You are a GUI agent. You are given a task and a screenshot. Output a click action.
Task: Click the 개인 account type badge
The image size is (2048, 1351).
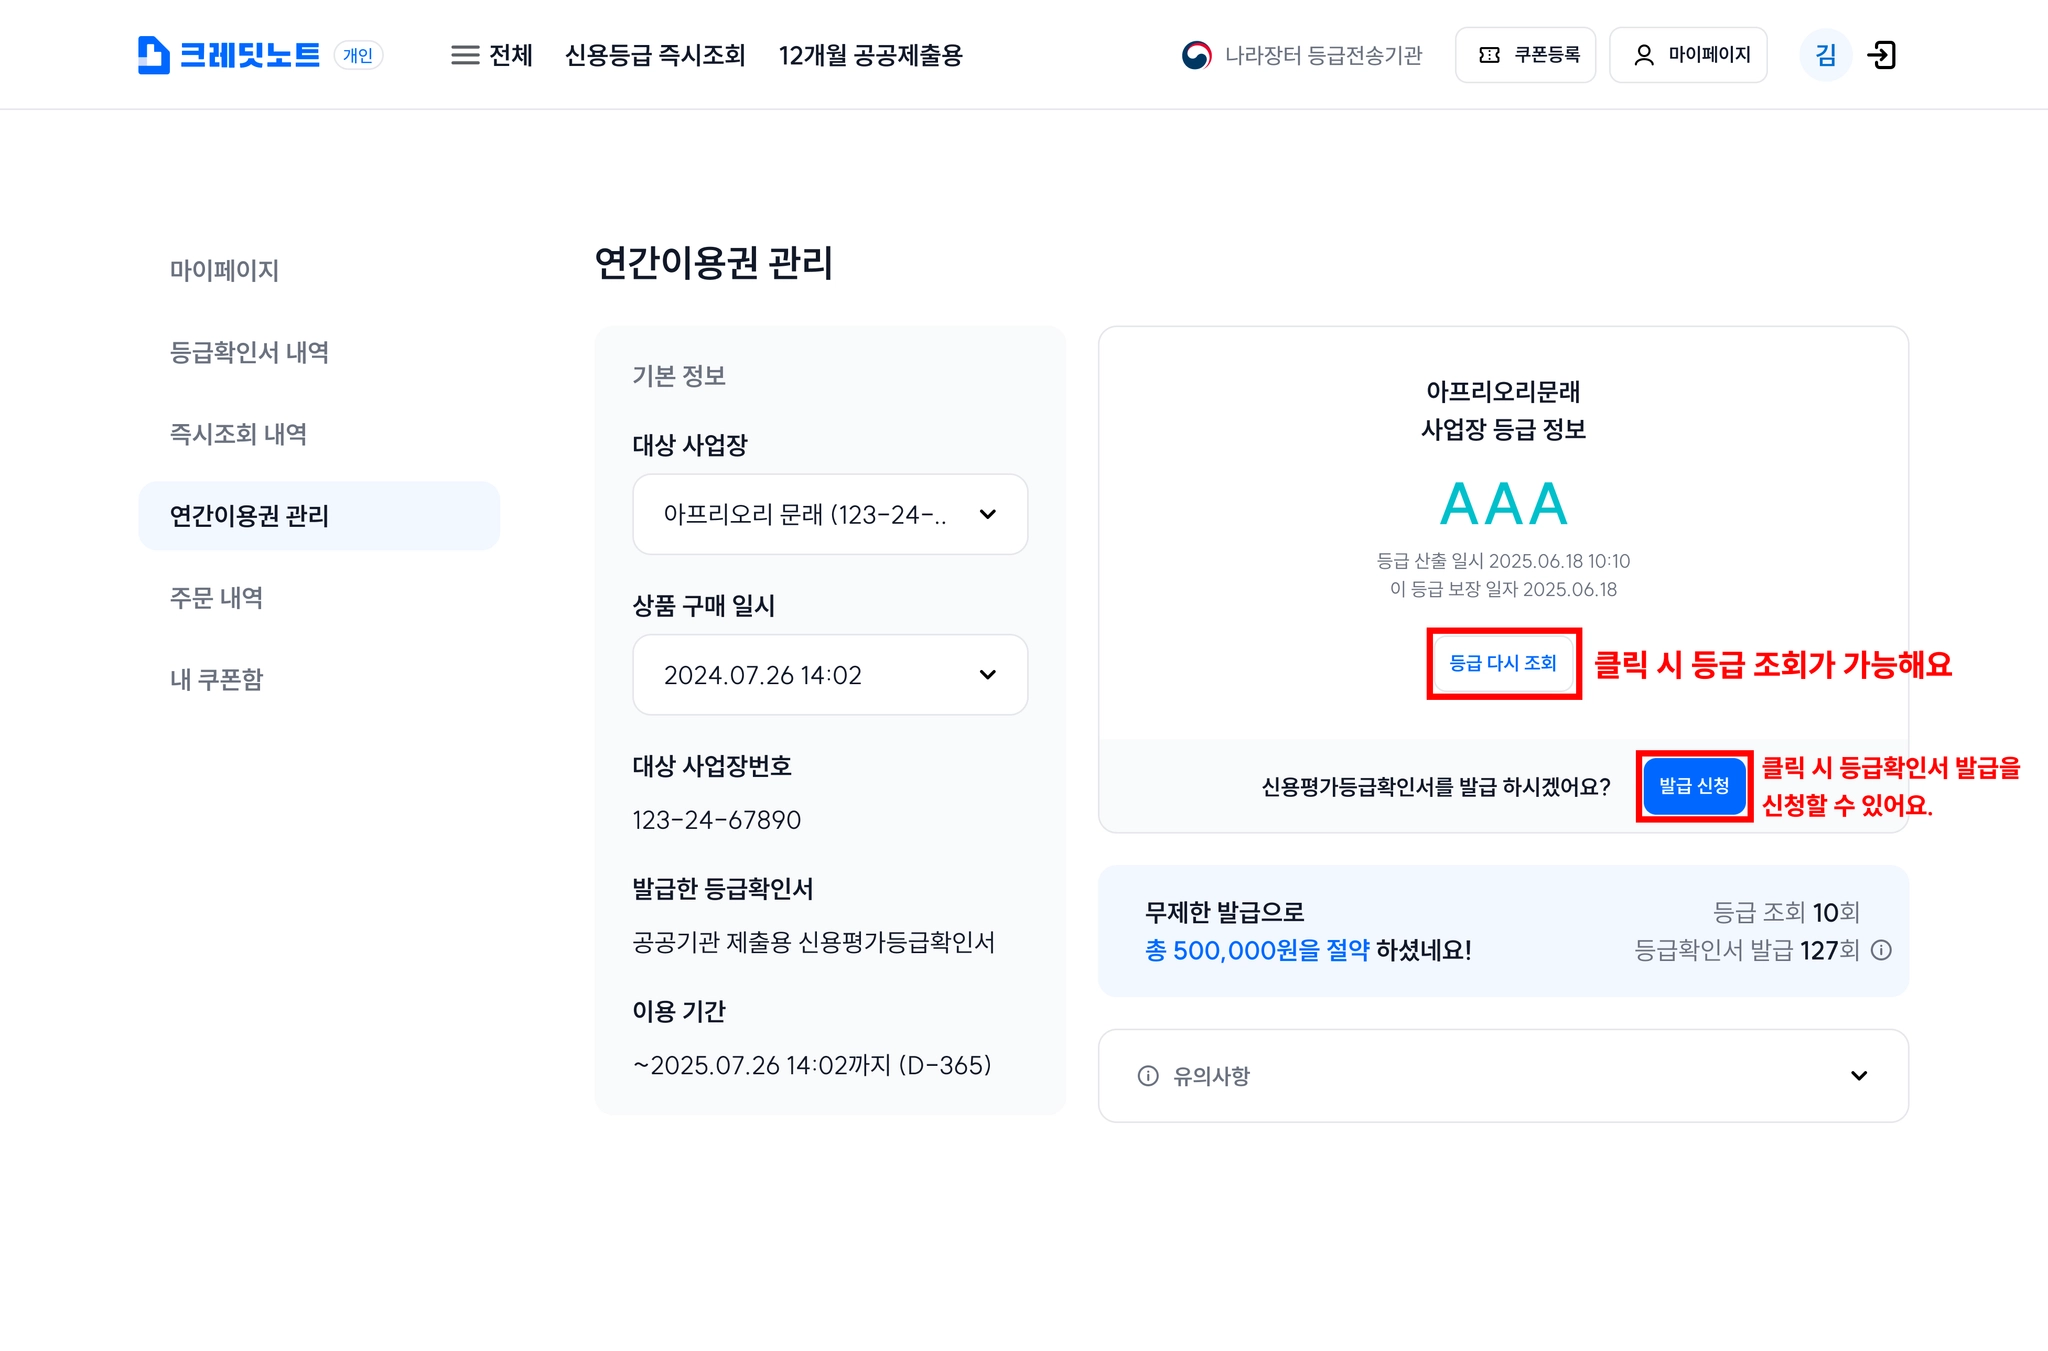click(357, 55)
